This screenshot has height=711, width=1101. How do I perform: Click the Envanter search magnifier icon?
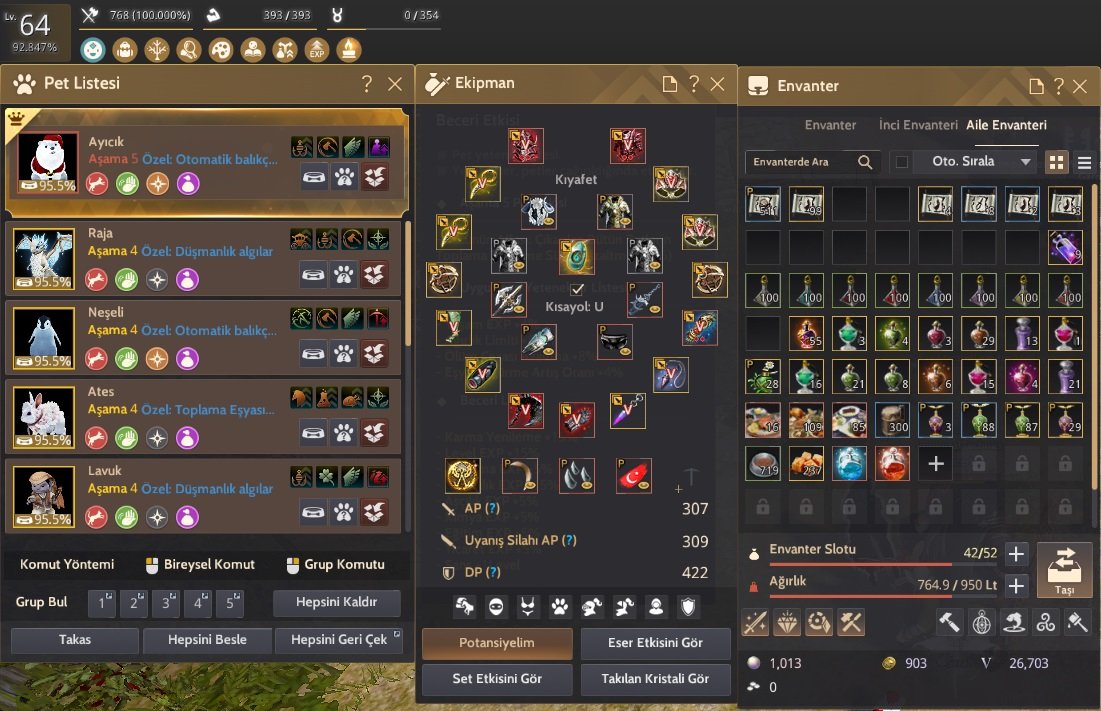pos(865,162)
